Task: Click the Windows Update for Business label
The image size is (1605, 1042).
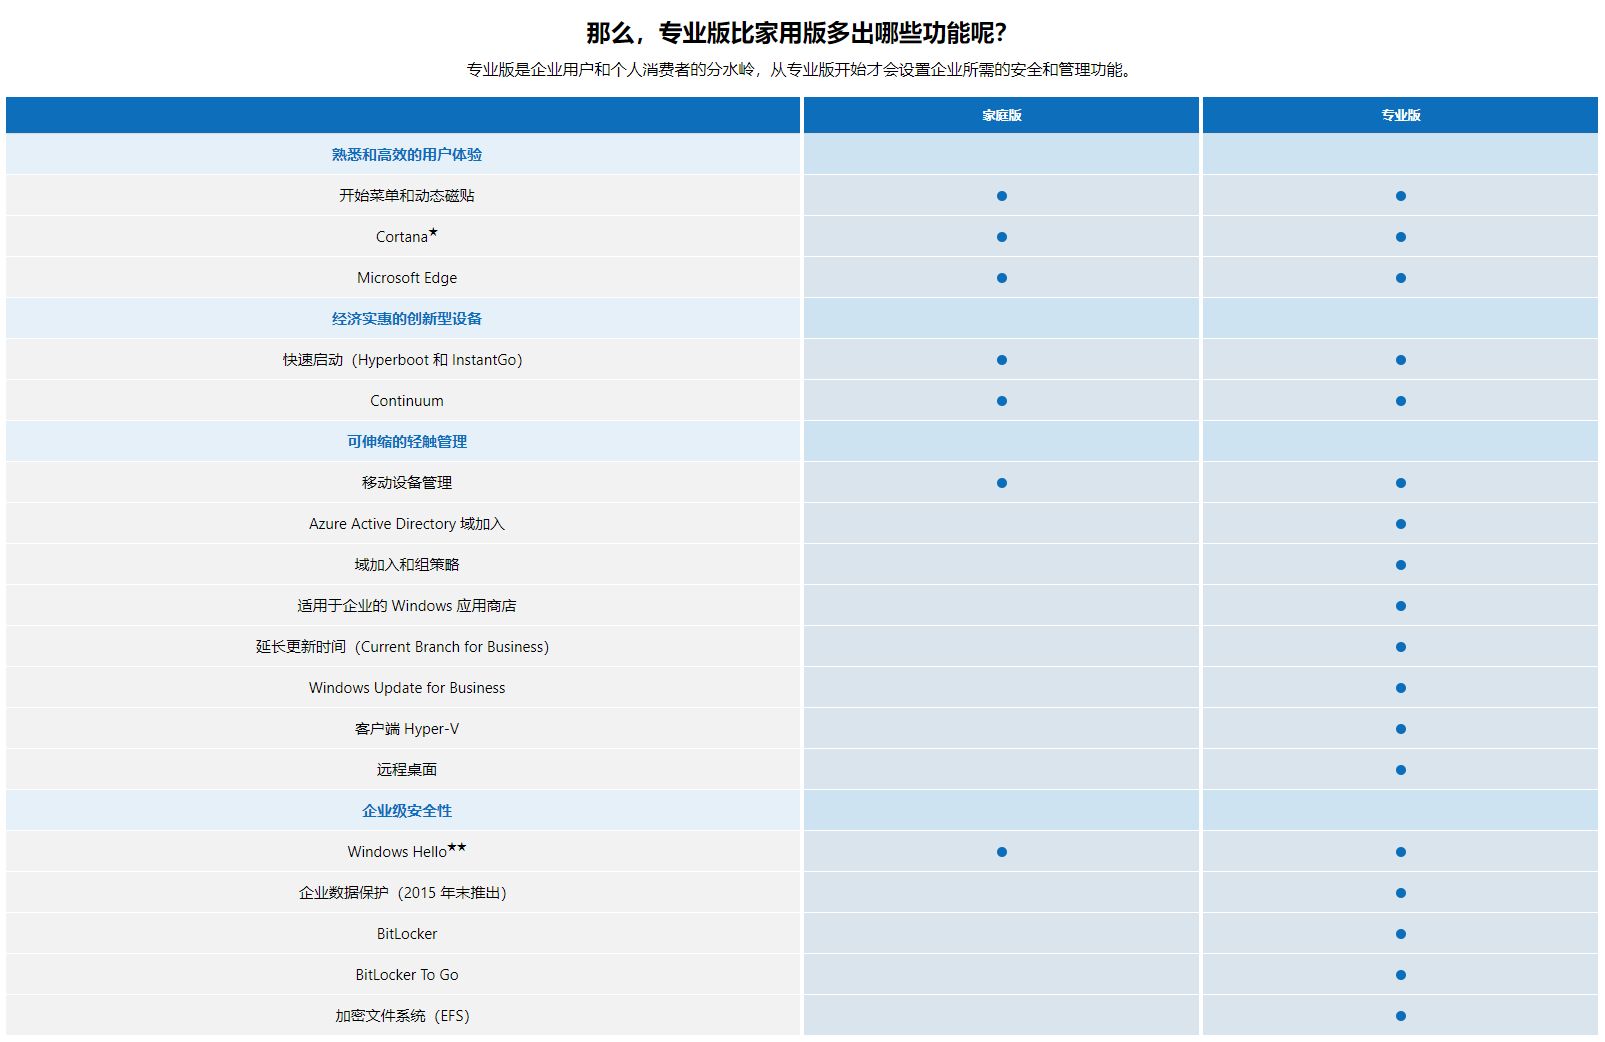Action: [x=406, y=688]
